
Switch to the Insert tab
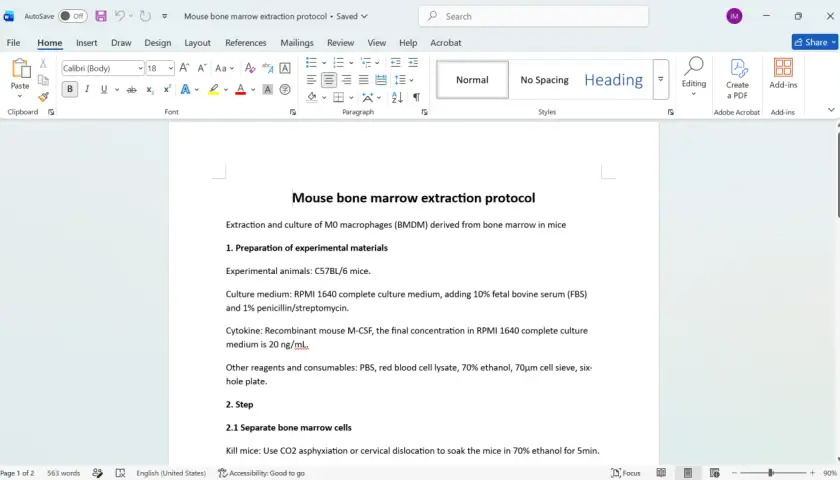coord(86,43)
